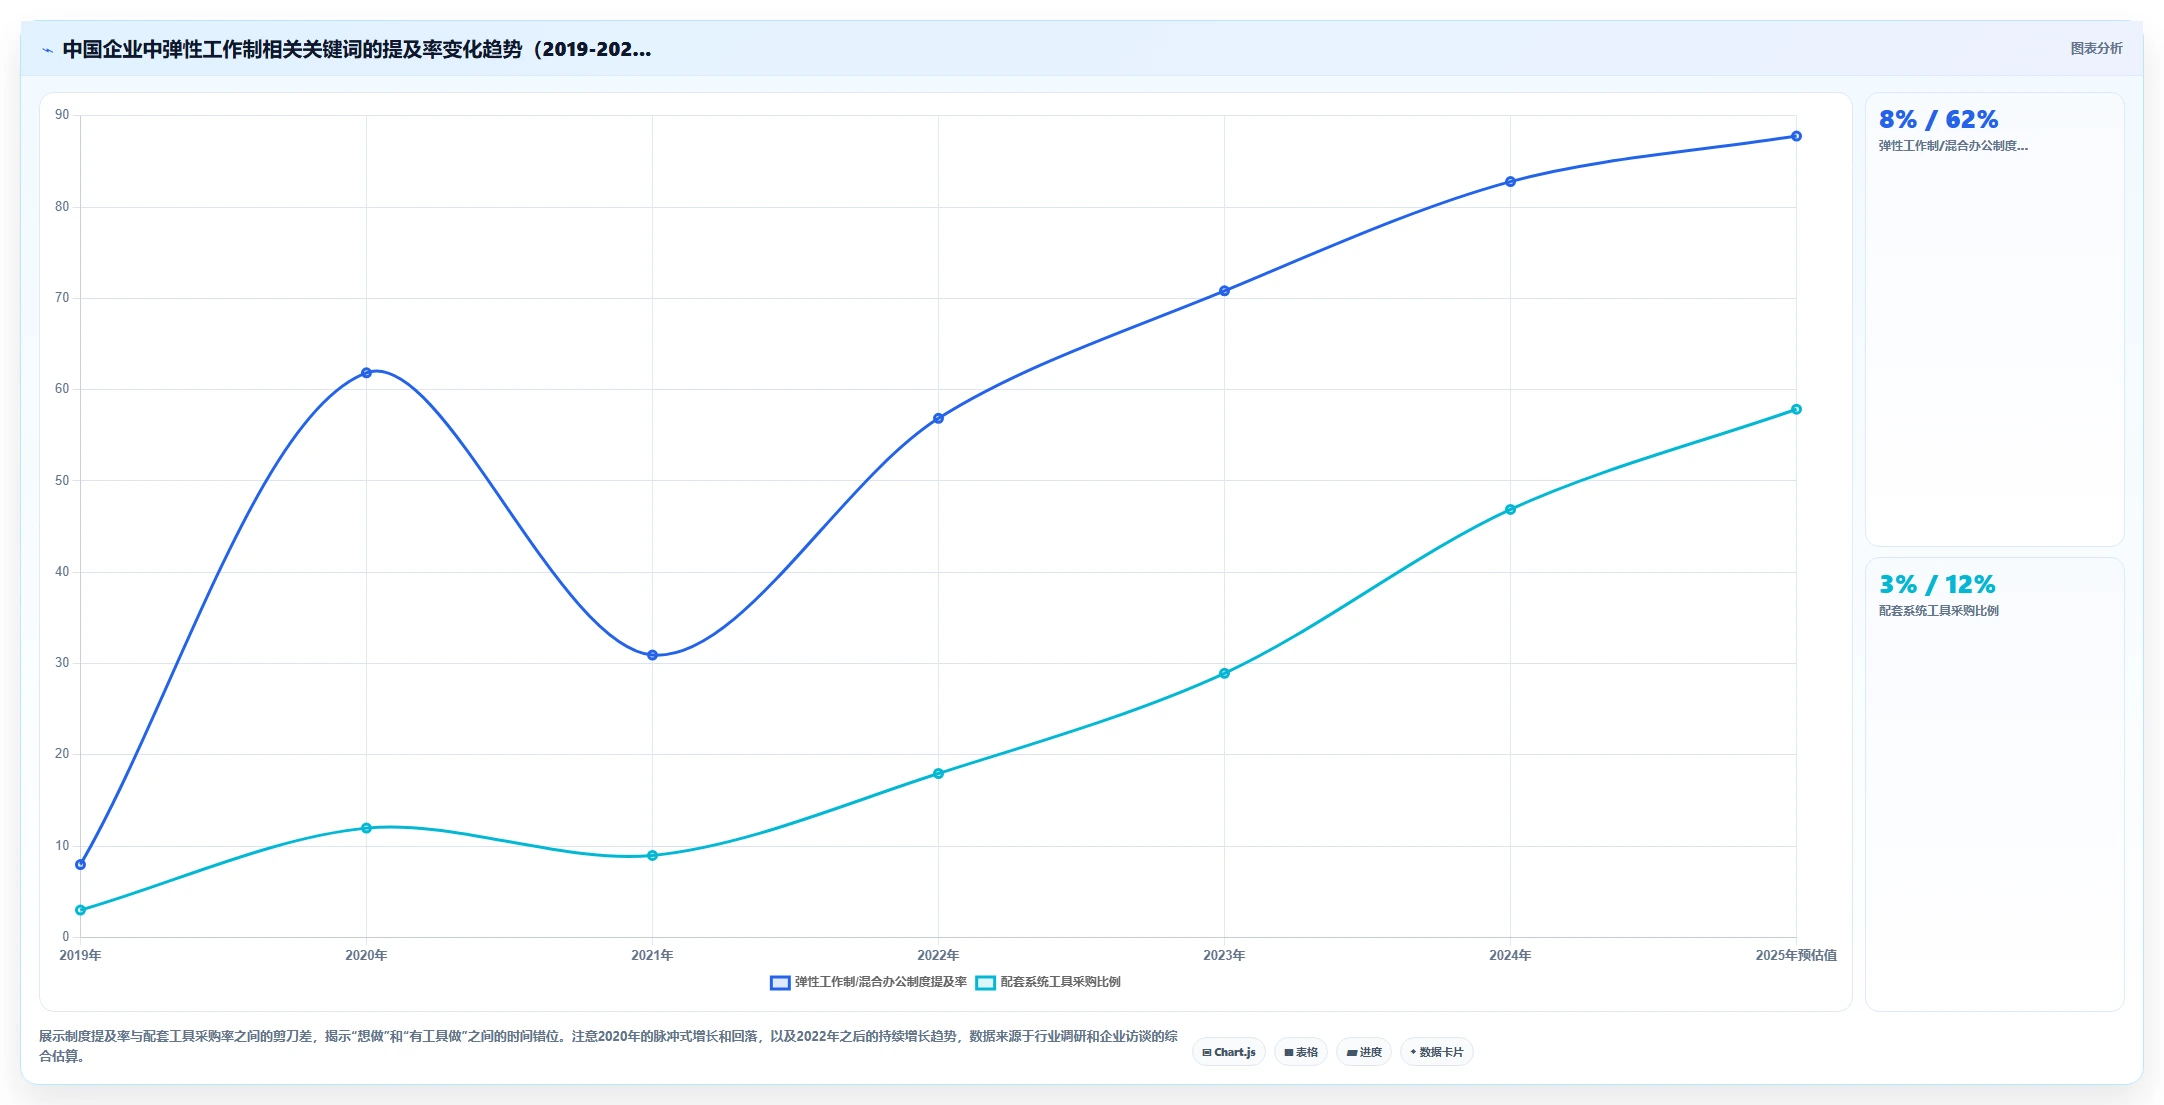Click y-axis tick label 70
Image resolution: width=2164 pixels, height=1105 pixels.
[62, 298]
